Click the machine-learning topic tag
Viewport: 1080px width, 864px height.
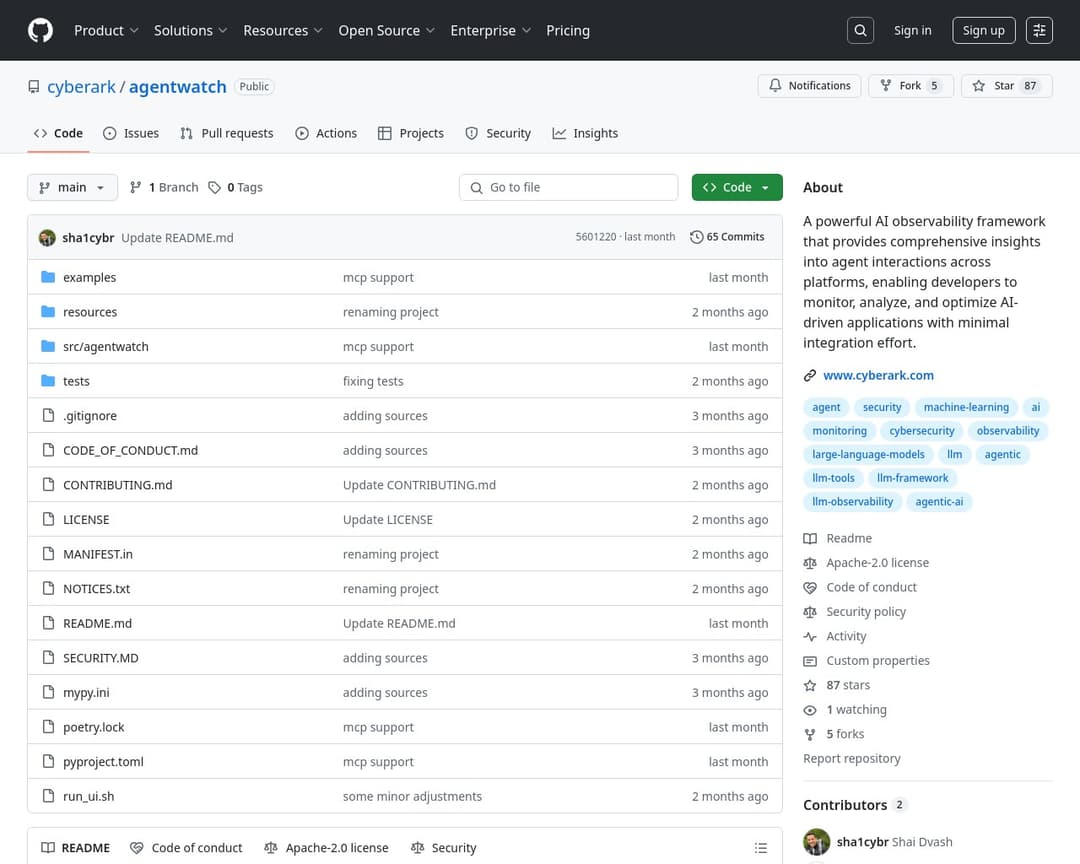click(x=966, y=407)
